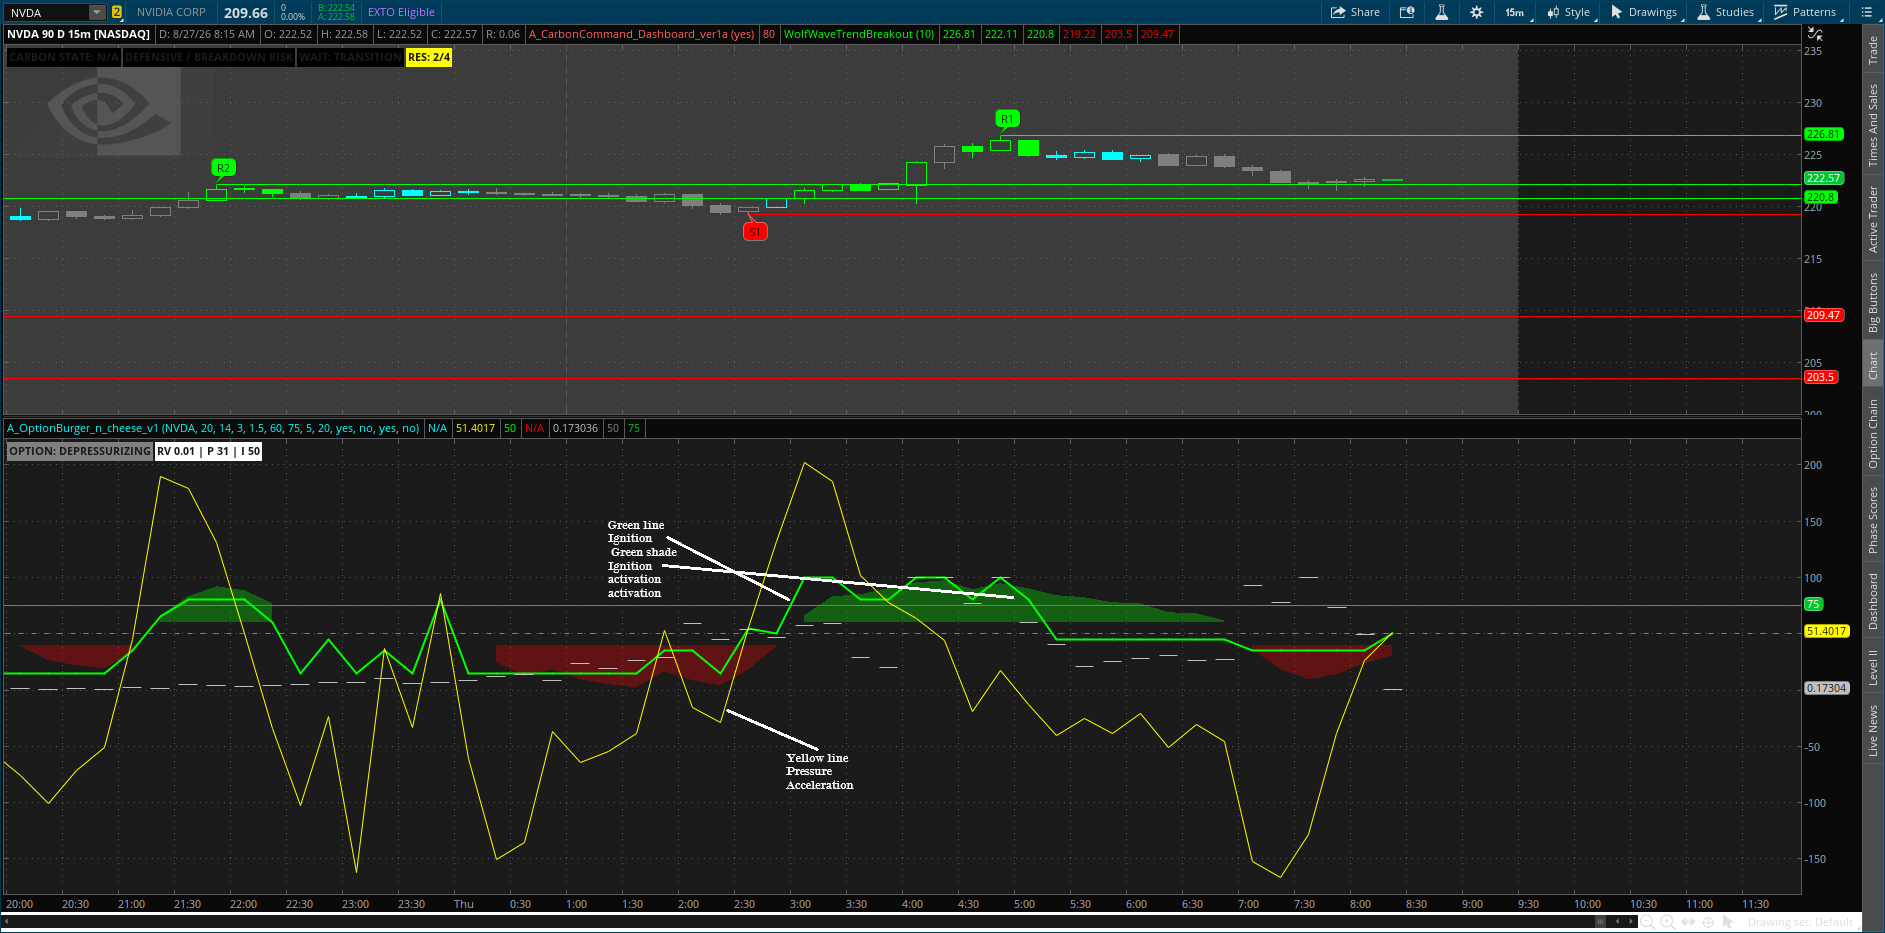Click the WolfWaveTrendBreakout (10) study label

point(859,34)
